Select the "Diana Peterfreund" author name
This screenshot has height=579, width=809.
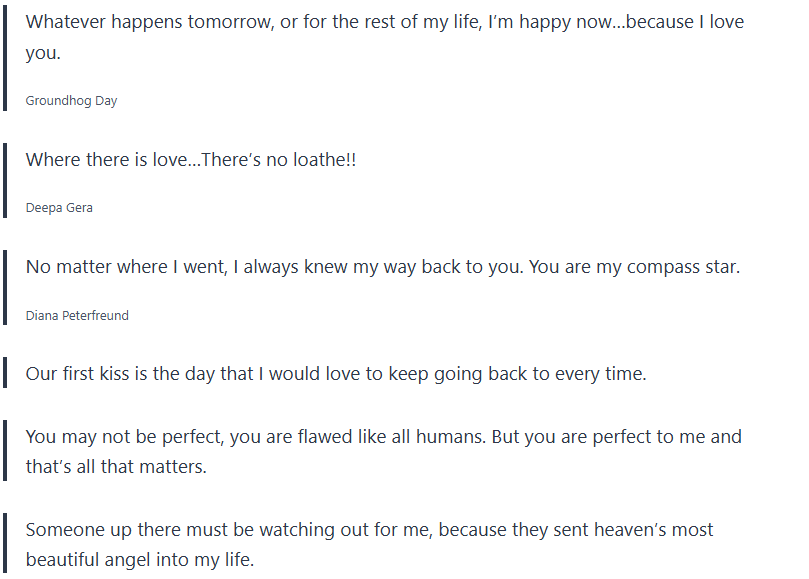click(77, 315)
